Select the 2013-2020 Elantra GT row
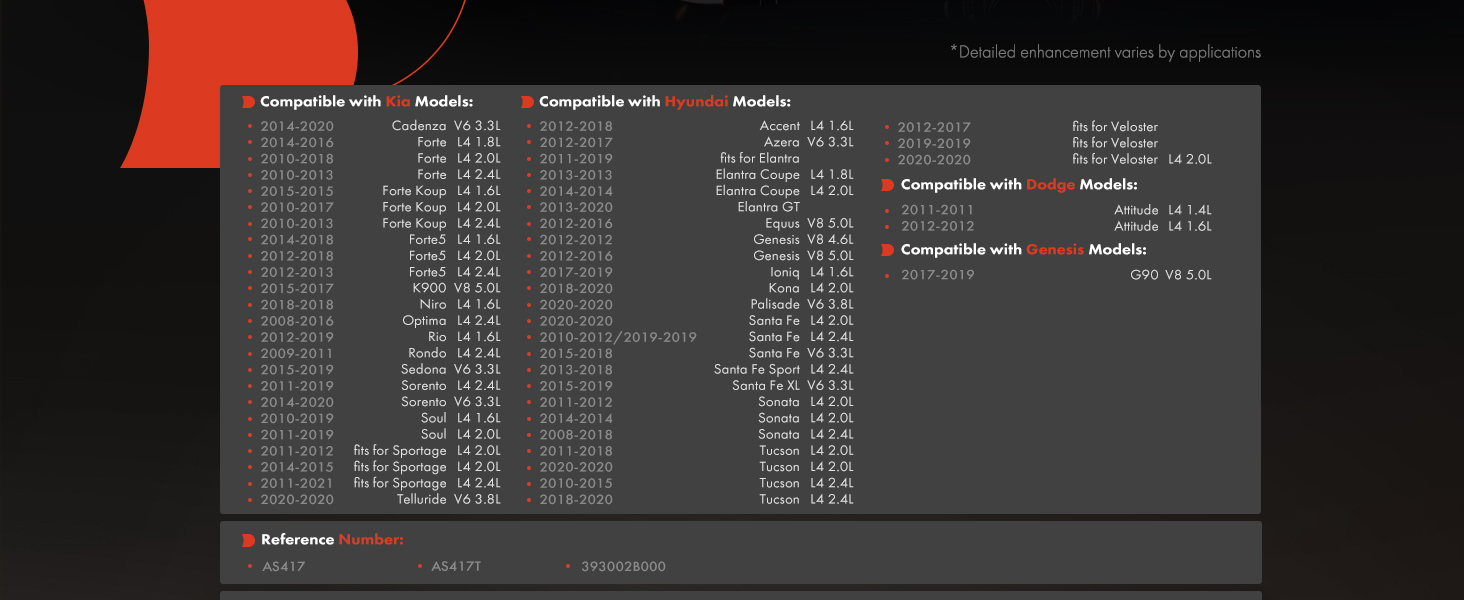This screenshot has width=1464, height=600. (x=663, y=207)
